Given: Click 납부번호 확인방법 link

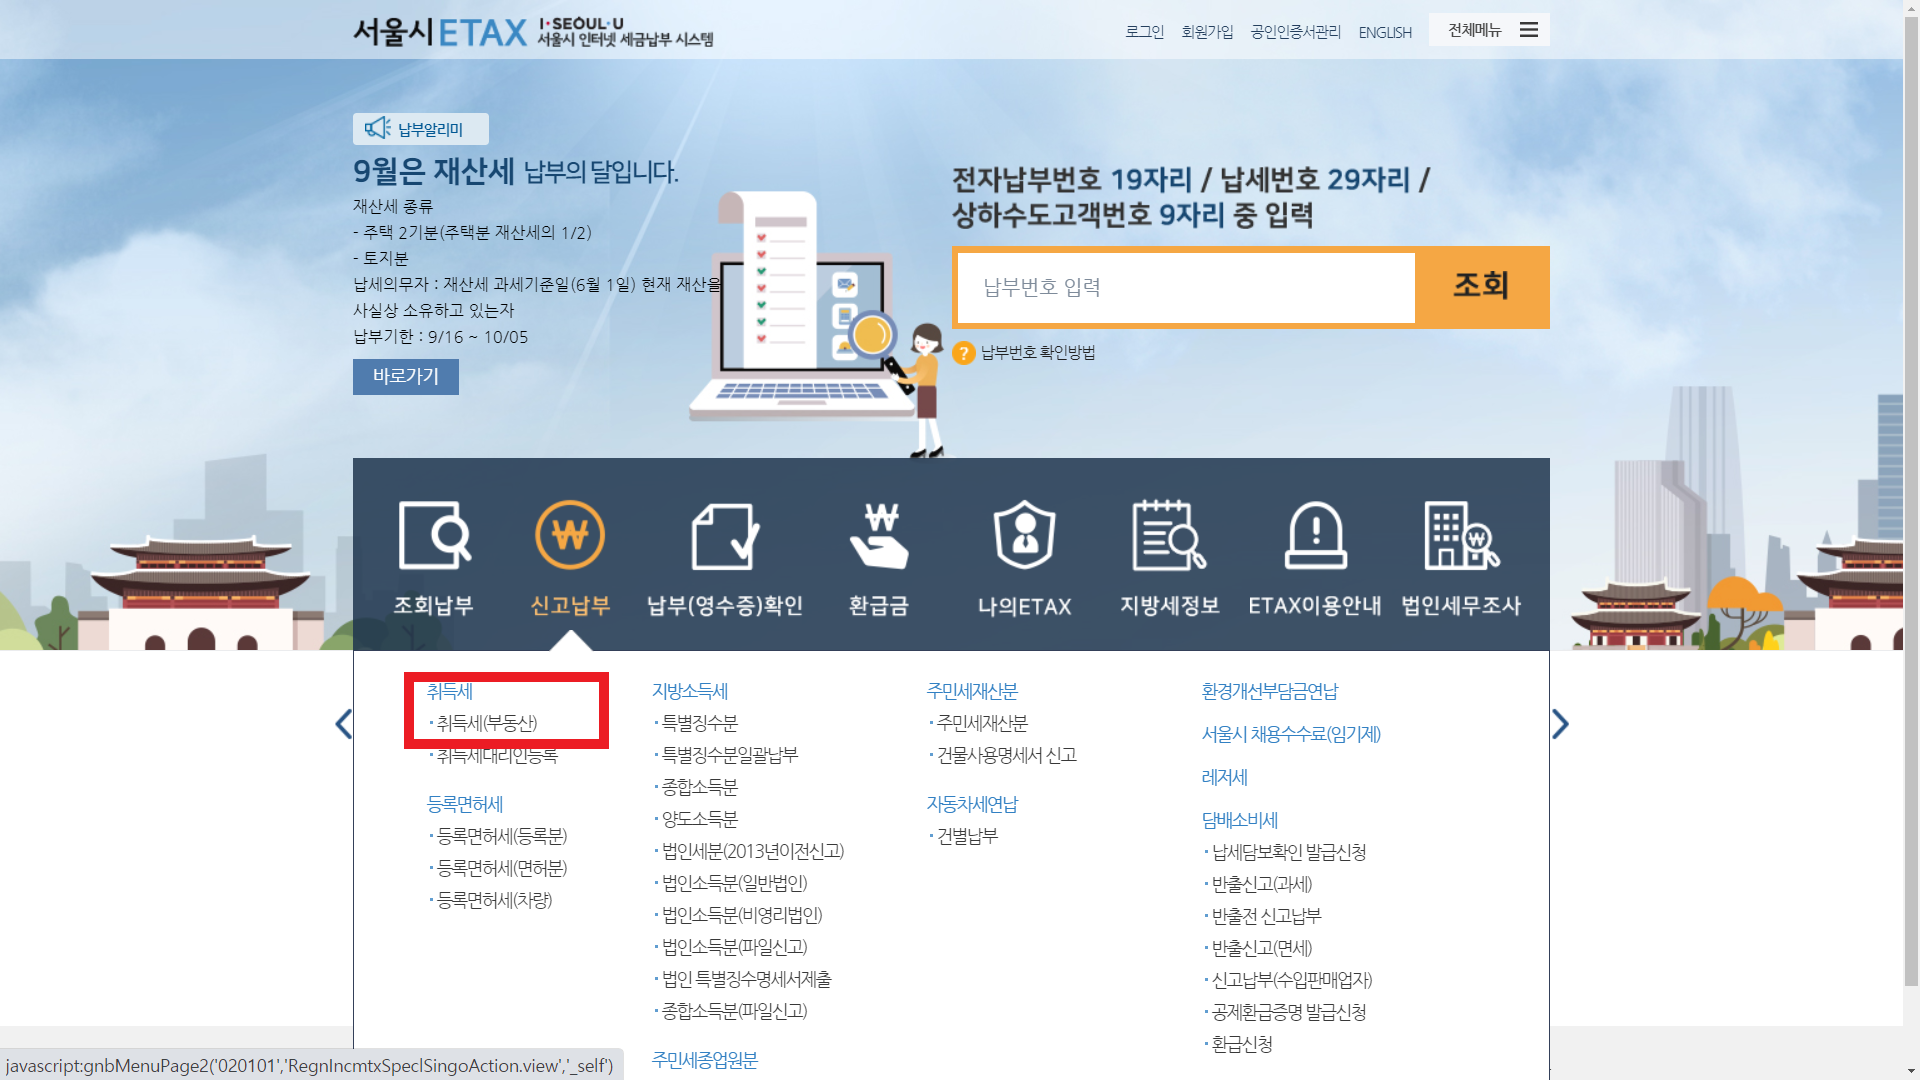Looking at the screenshot, I should (x=1038, y=353).
